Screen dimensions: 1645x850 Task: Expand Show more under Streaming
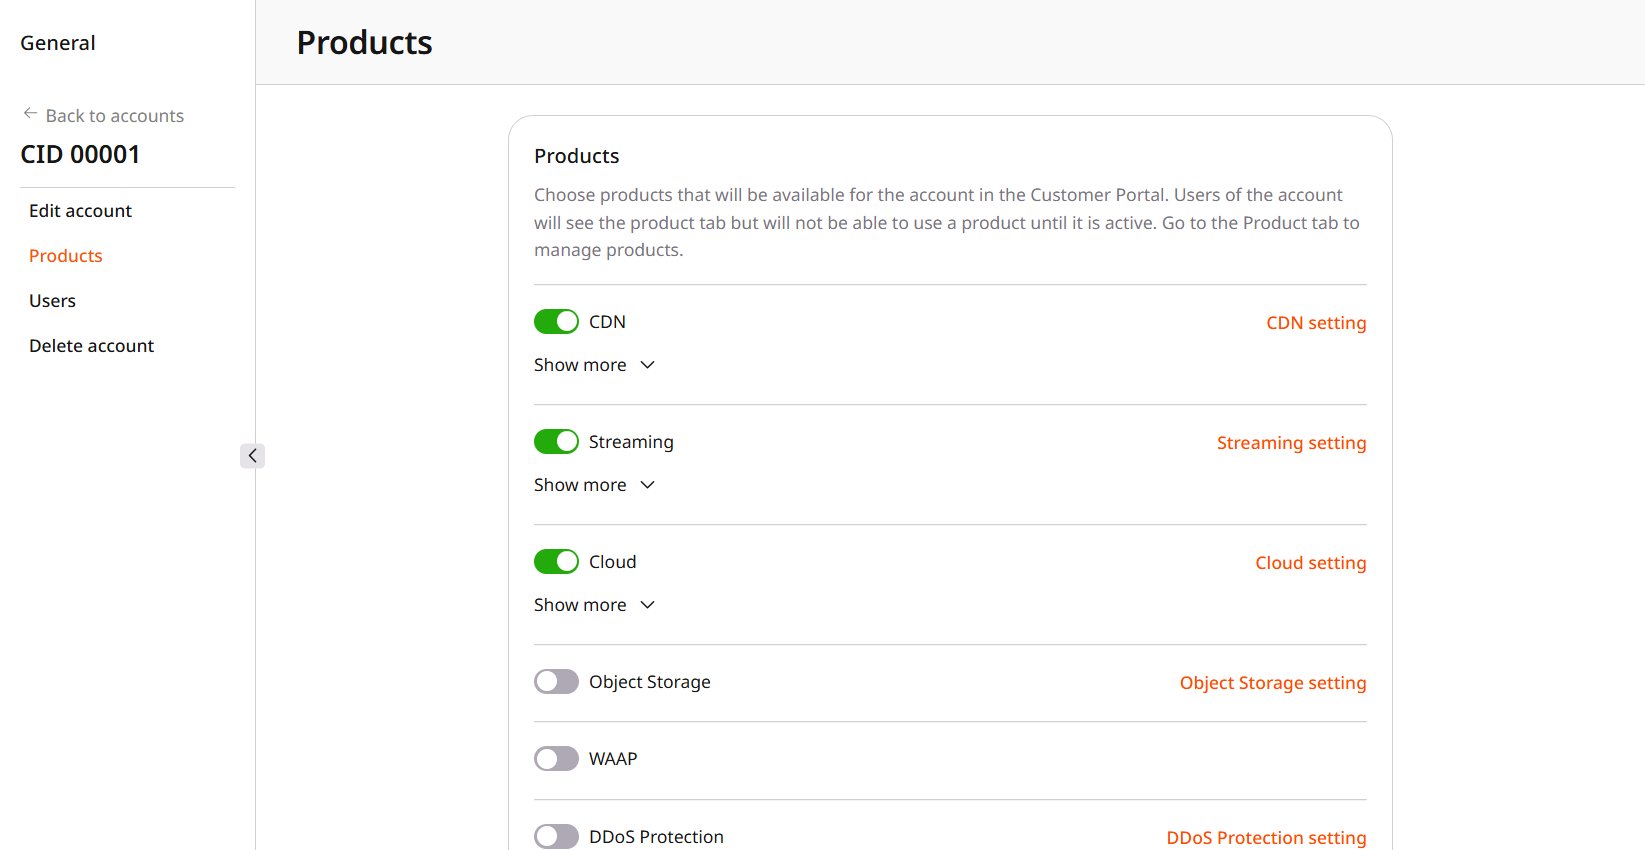click(594, 485)
